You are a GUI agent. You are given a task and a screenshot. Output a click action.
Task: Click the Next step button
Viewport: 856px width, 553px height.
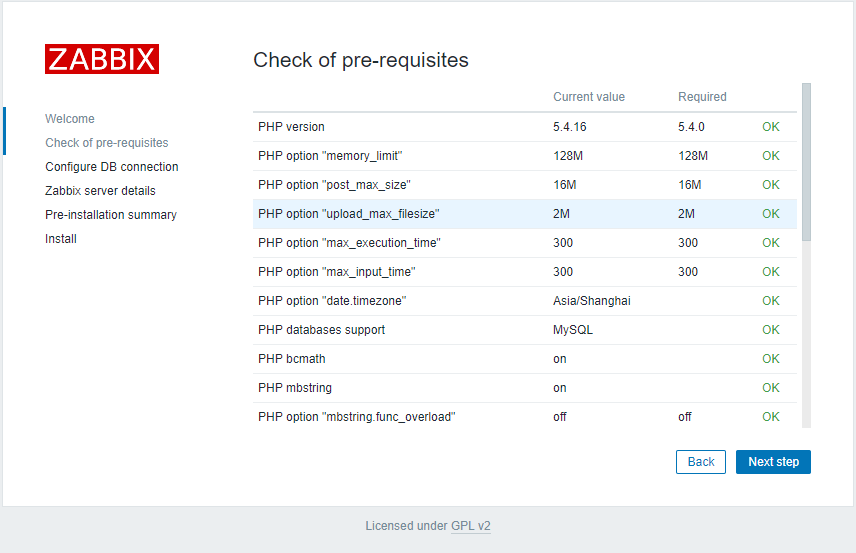(773, 462)
